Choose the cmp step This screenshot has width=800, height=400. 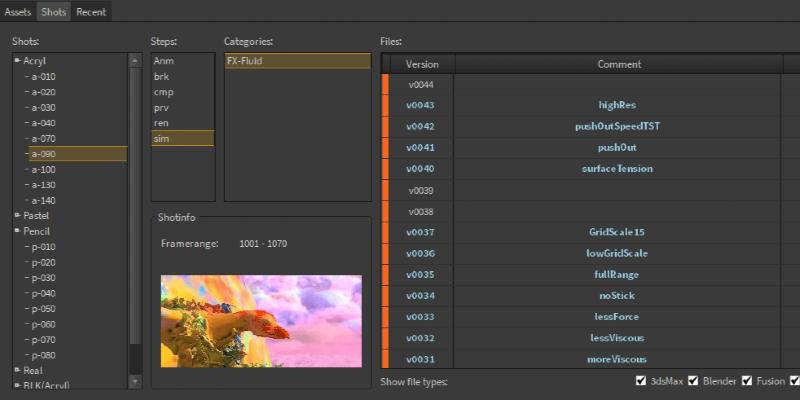click(162, 92)
